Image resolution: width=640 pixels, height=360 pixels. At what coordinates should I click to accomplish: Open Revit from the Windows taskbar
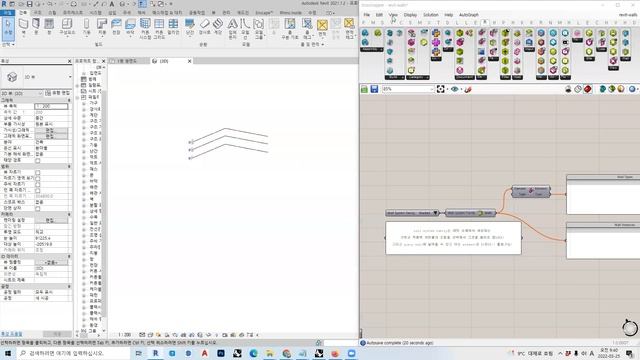(156, 353)
